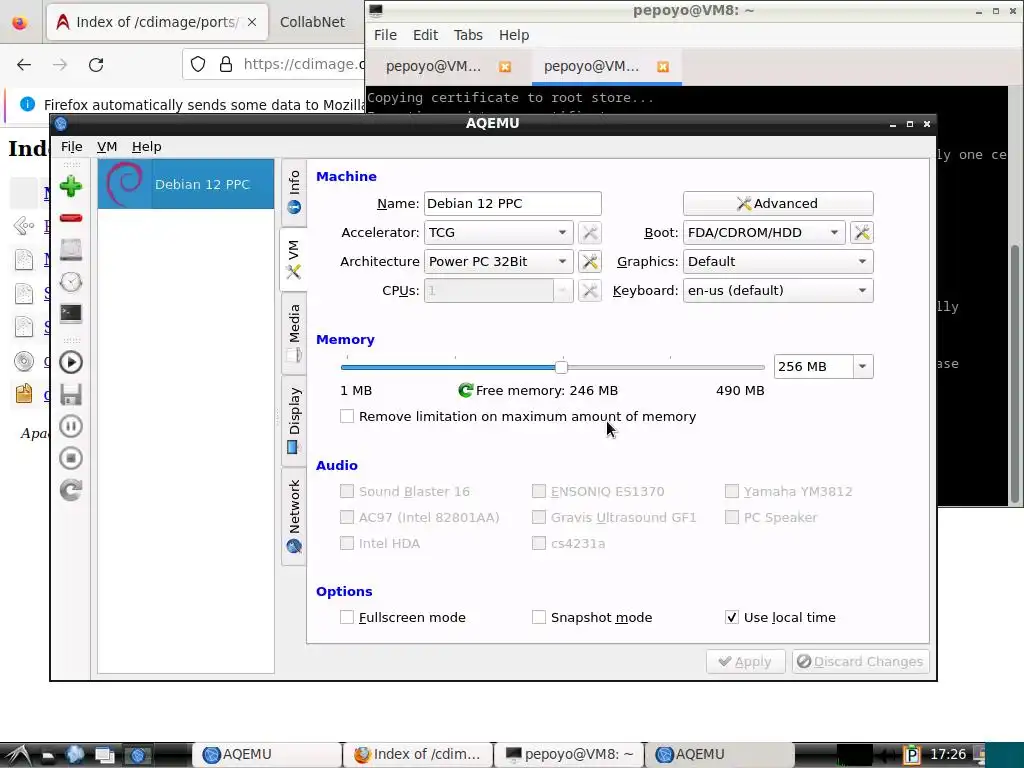Start the VM with the play icon

71,362
